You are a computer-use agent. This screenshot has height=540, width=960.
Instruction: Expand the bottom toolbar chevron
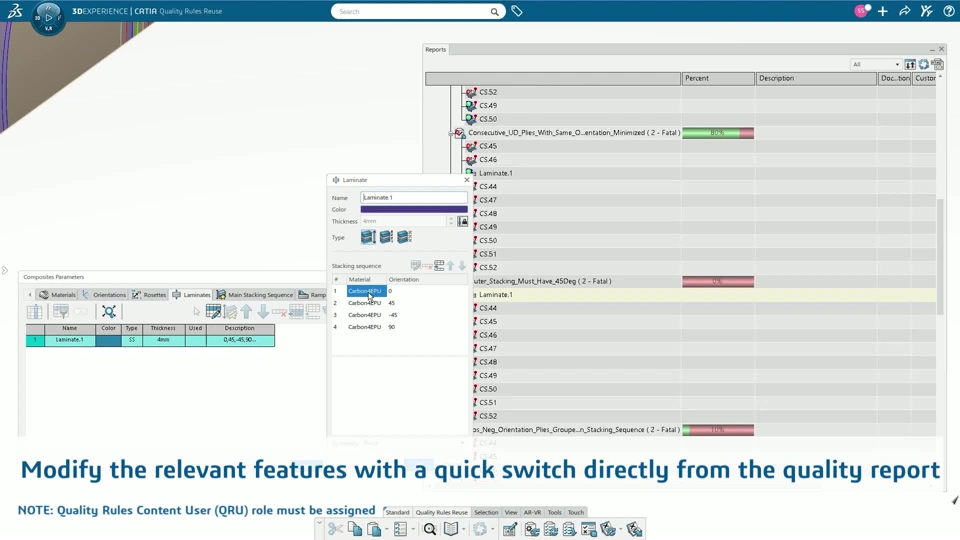pyautogui.click(x=319, y=522)
